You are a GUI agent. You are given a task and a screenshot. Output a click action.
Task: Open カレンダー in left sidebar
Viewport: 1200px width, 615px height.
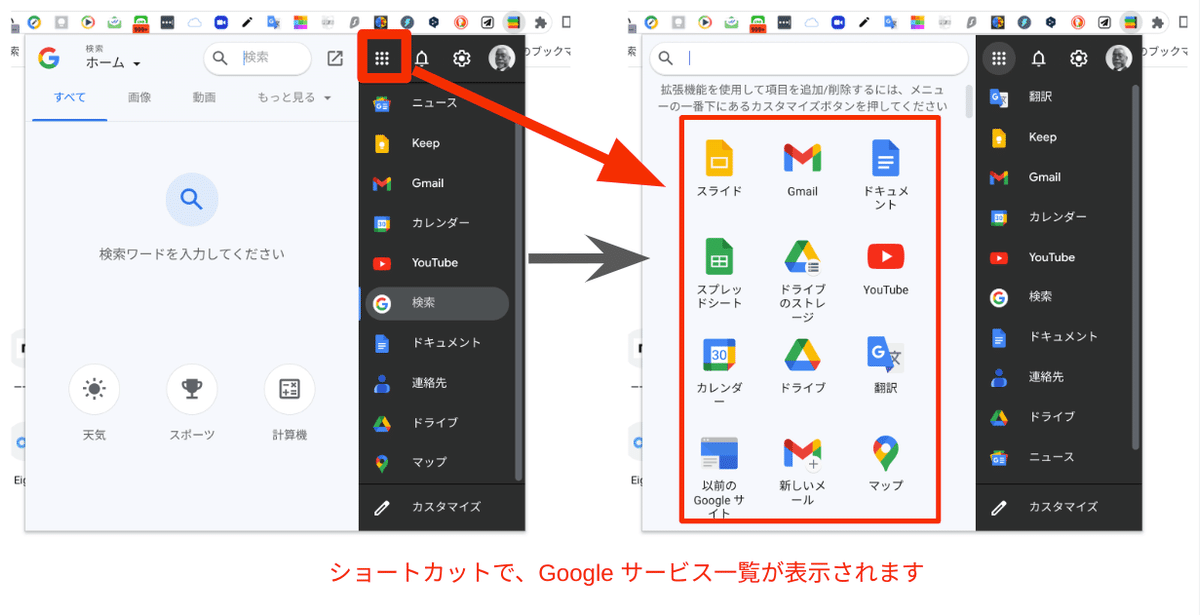click(436, 223)
